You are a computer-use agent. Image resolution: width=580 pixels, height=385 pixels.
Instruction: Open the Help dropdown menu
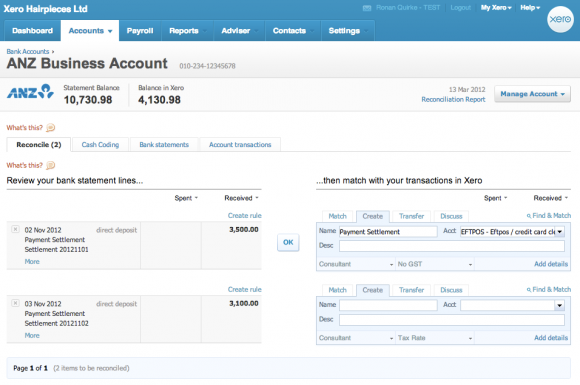coord(530,8)
